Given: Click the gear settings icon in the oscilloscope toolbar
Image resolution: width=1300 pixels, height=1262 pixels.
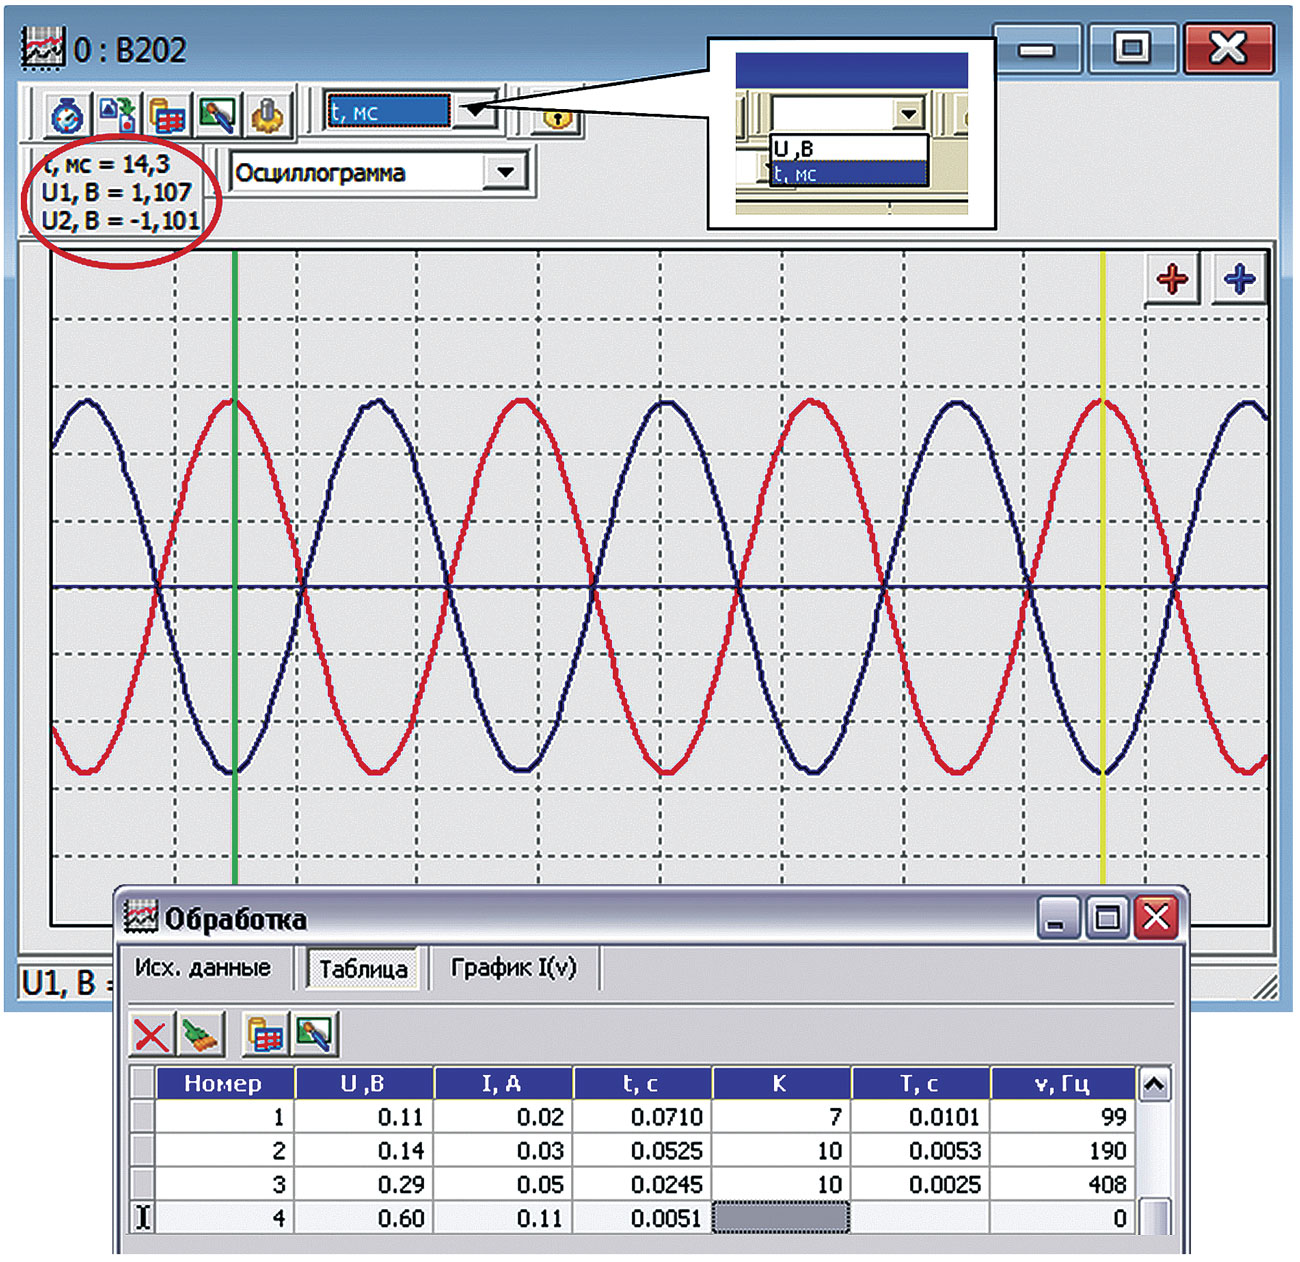Looking at the screenshot, I should 266,116.
